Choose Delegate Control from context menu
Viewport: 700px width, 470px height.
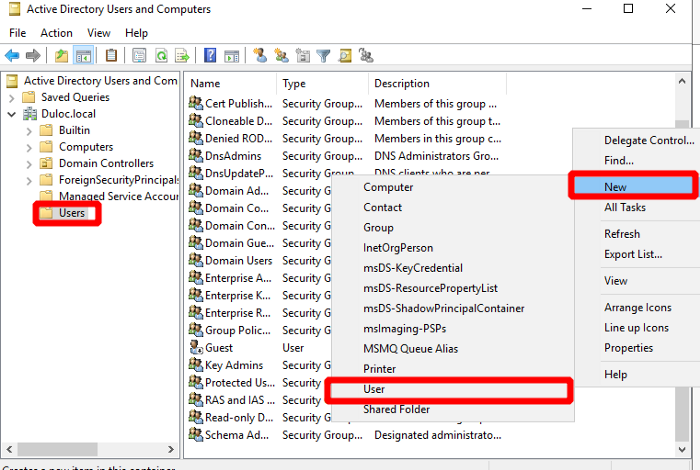(649, 140)
